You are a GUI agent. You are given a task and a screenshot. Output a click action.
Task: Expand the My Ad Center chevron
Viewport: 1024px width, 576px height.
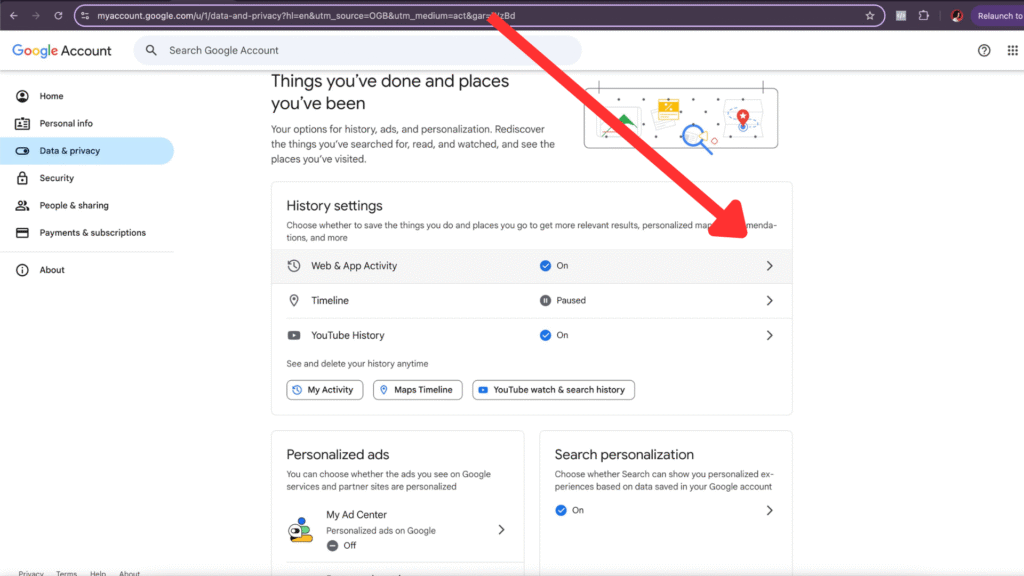(x=501, y=530)
